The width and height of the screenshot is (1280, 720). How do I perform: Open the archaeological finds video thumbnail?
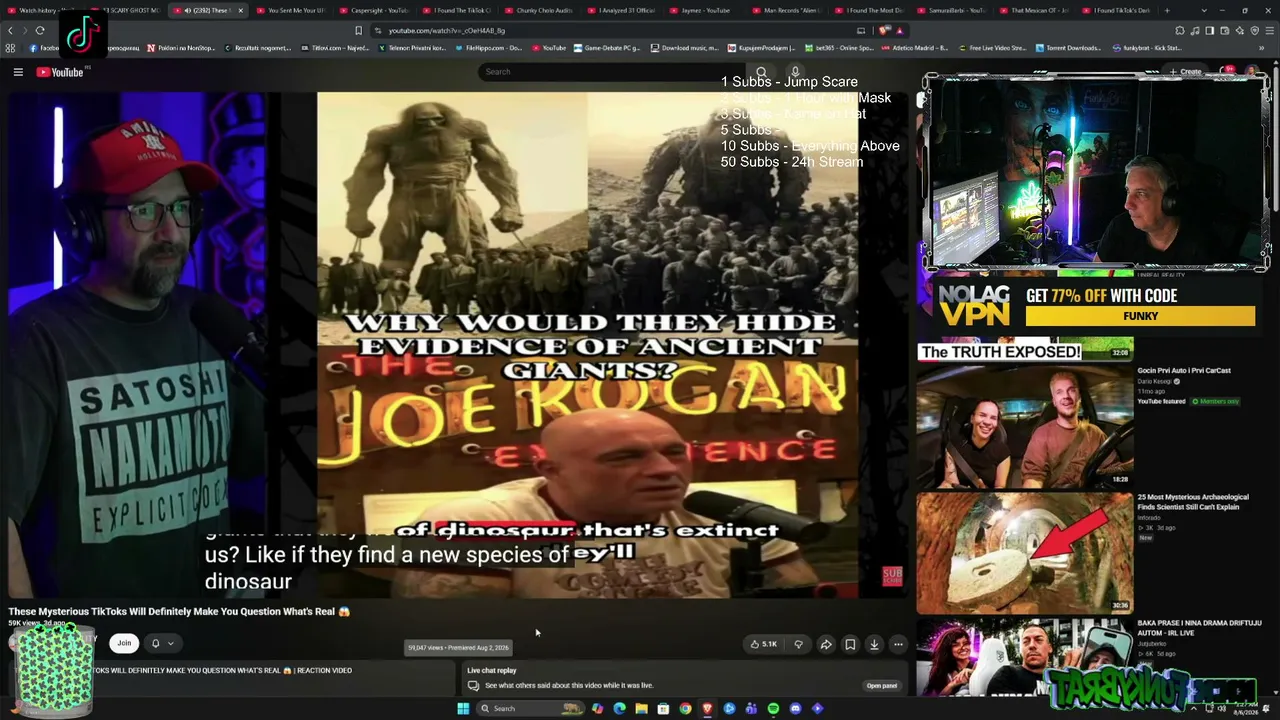tap(1025, 551)
